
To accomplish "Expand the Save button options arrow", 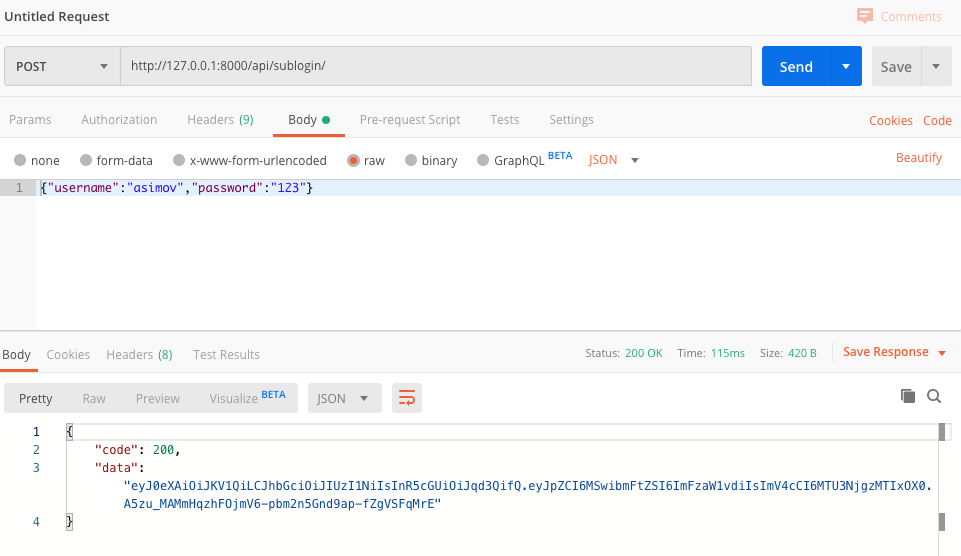I will click(x=936, y=66).
